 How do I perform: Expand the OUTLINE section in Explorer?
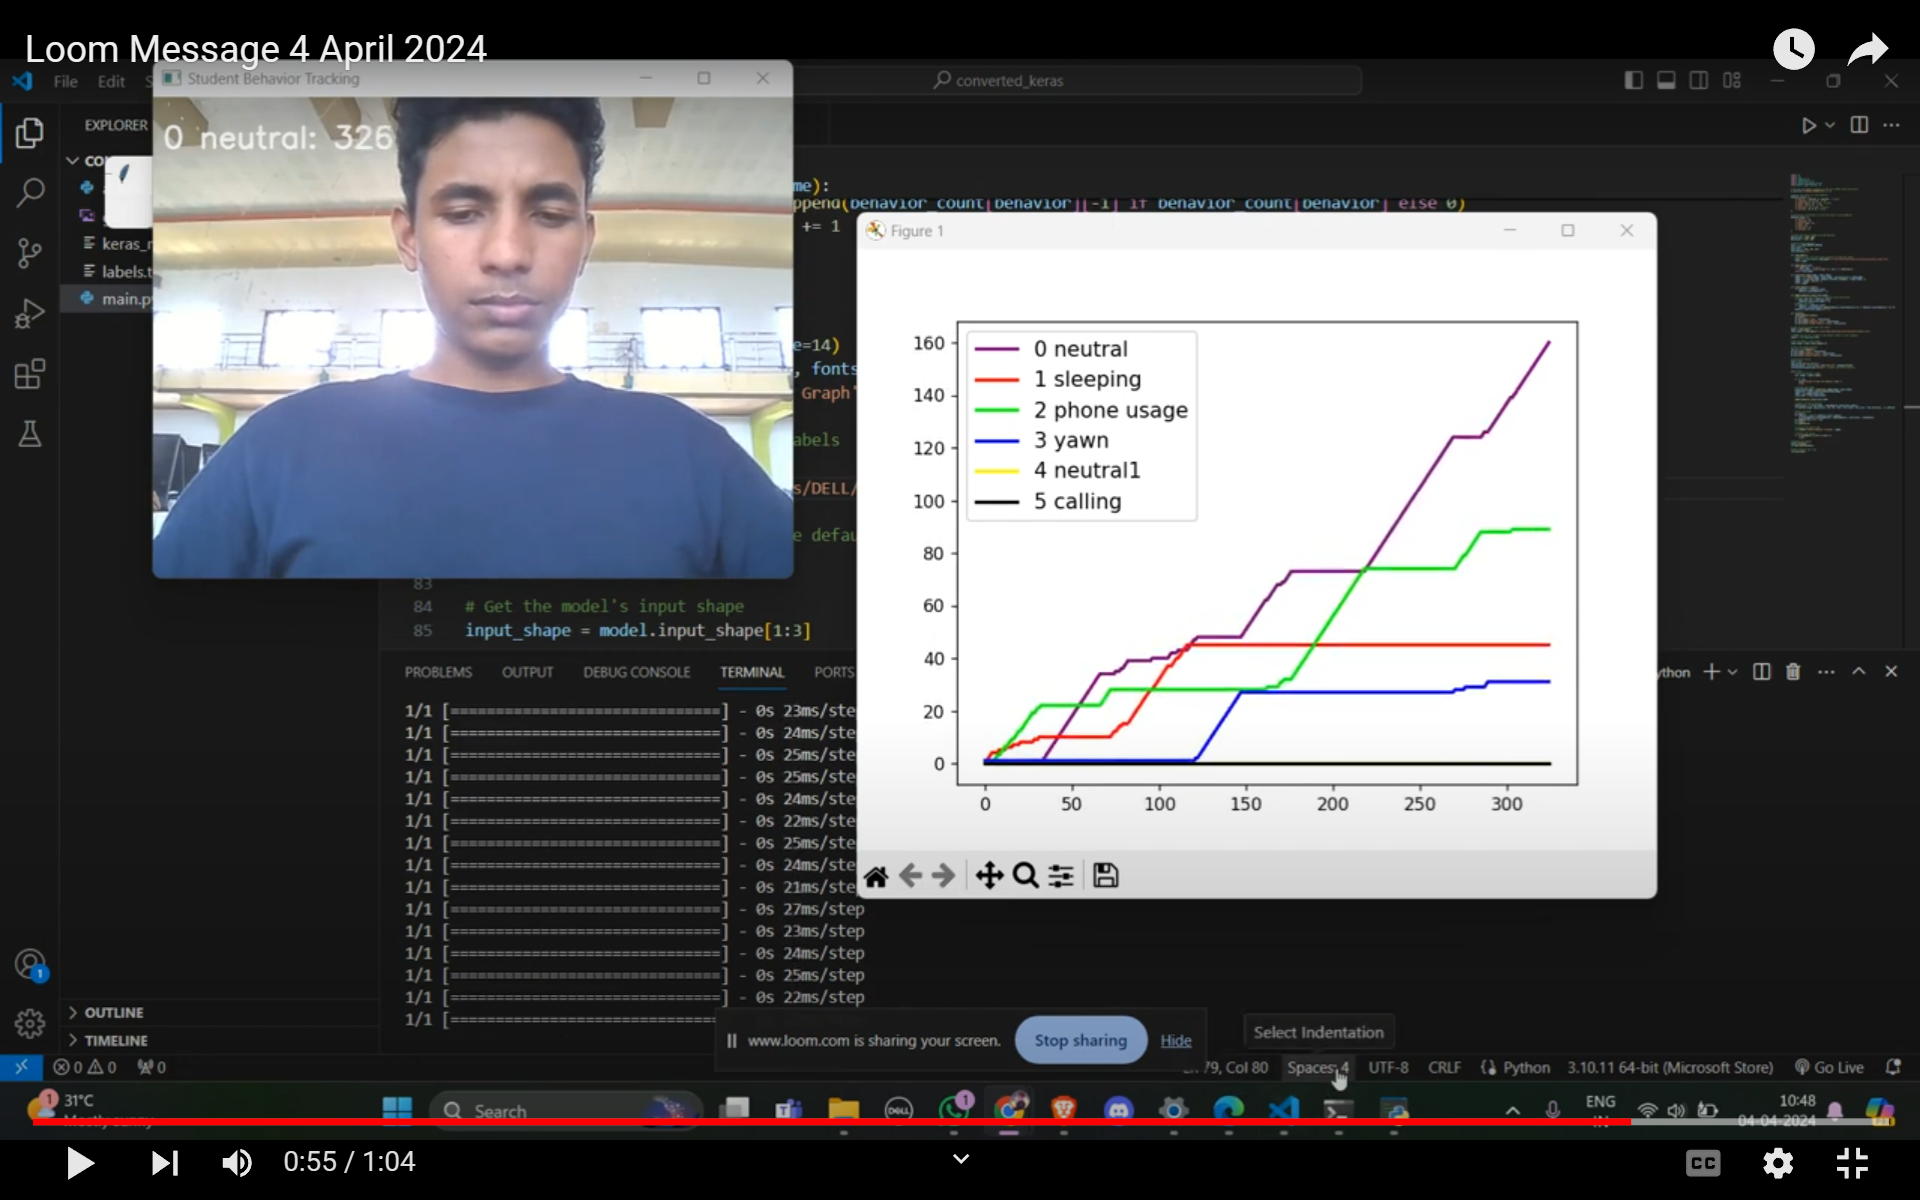pos(113,1012)
